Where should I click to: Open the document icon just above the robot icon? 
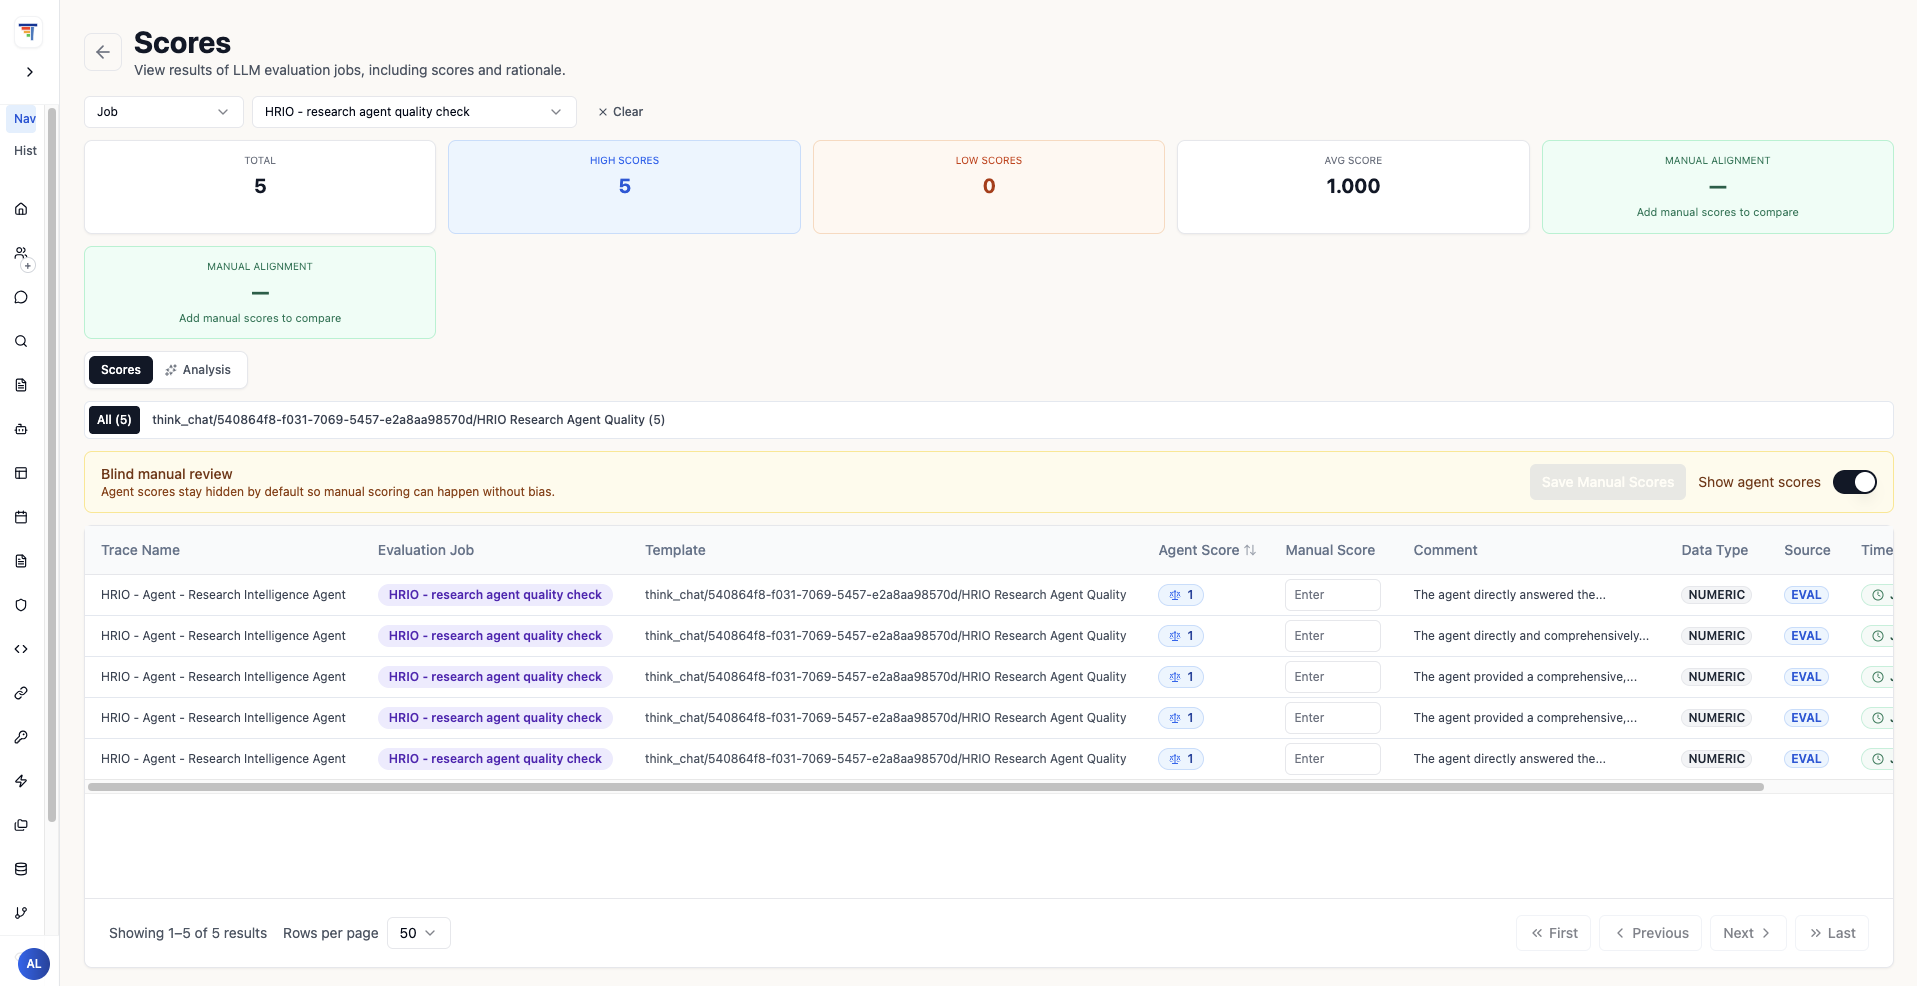click(x=21, y=385)
